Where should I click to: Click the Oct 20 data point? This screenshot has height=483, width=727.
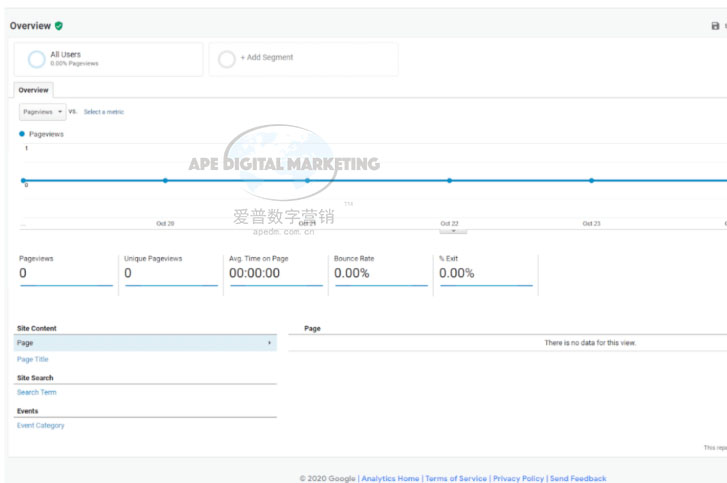165,180
